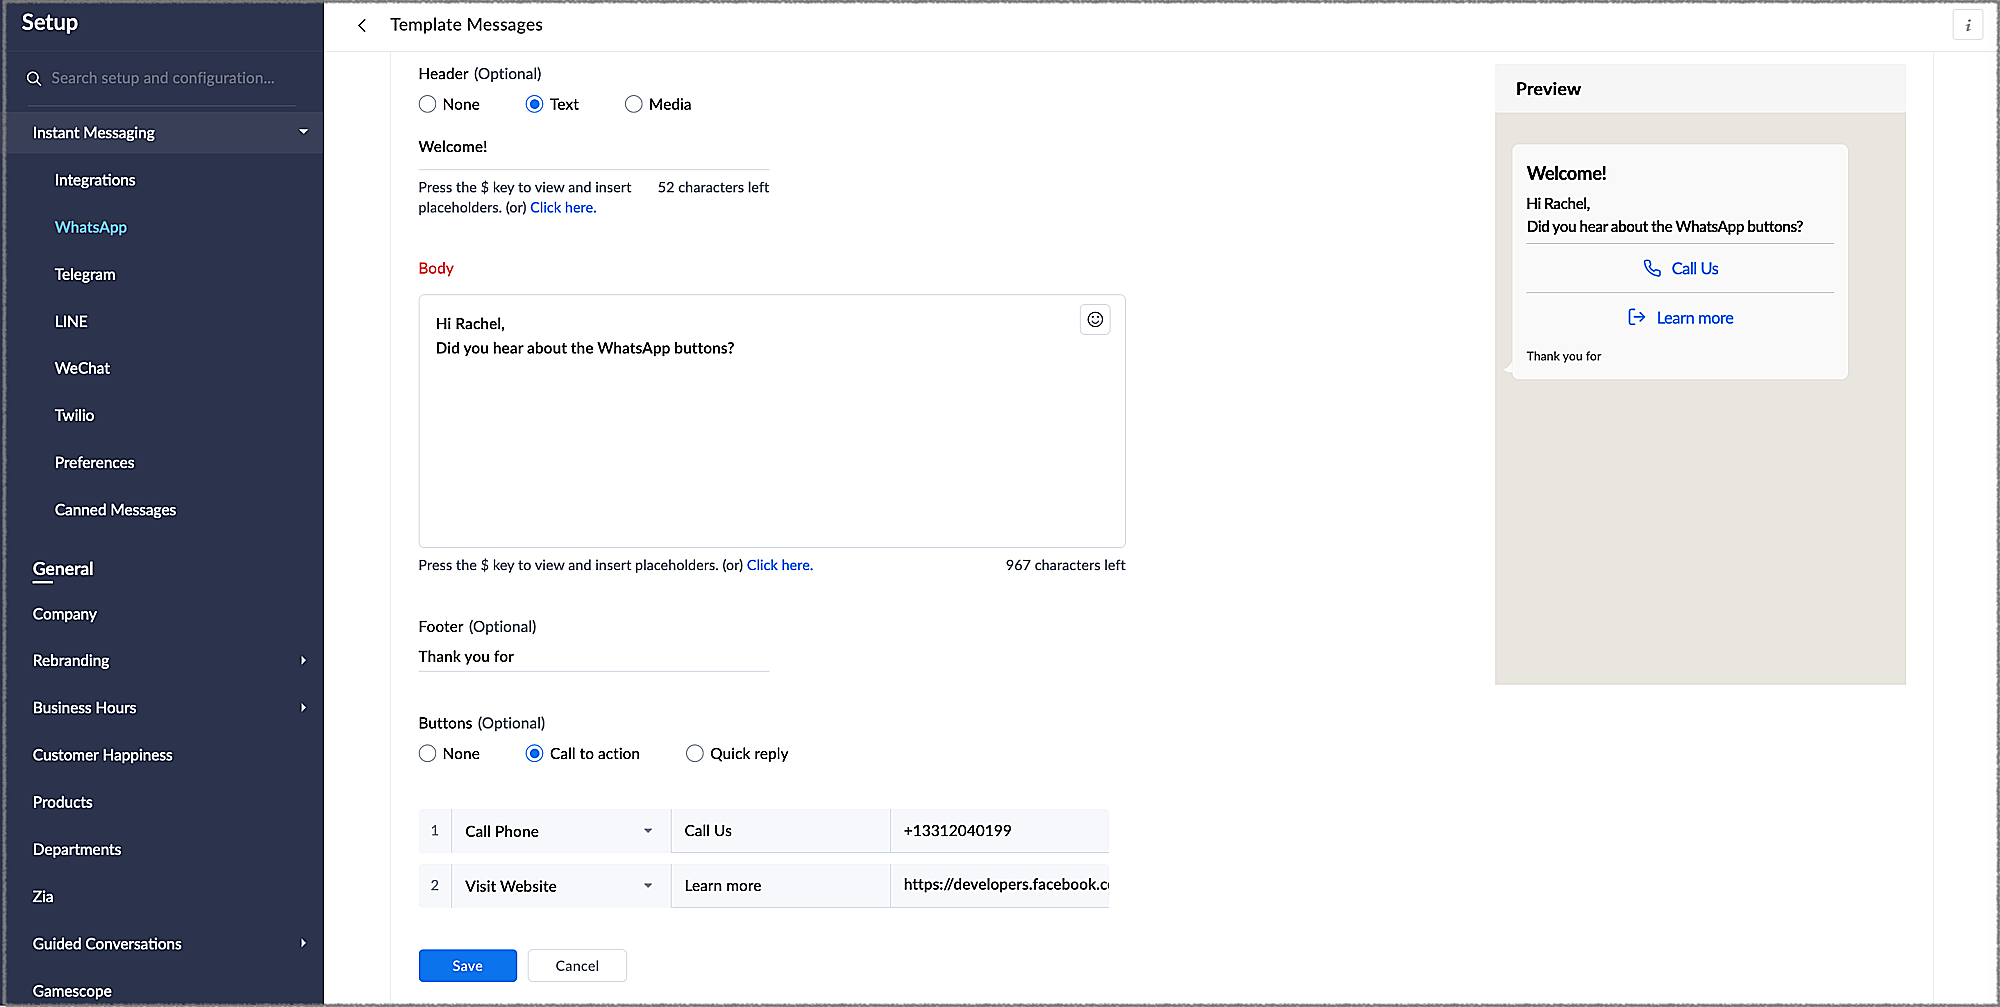Select Quick reply buttons option
Screen dimensions: 2000x1007
(695, 753)
